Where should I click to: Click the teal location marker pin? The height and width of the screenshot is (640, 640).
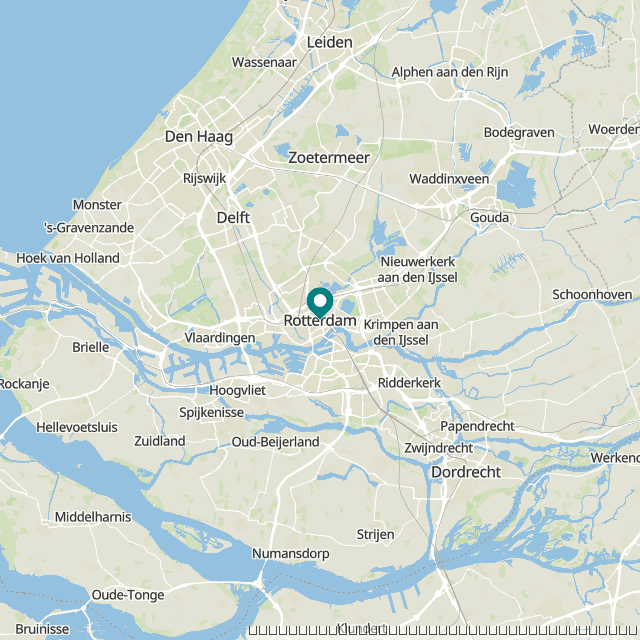click(x=320, y=302)
